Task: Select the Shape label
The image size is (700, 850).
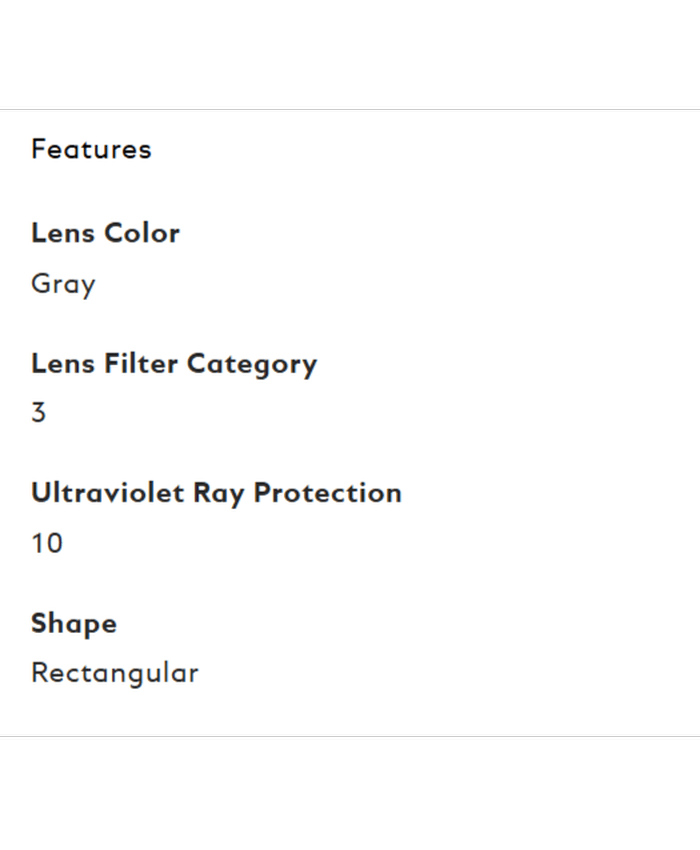Action: [x=74, y=623]
